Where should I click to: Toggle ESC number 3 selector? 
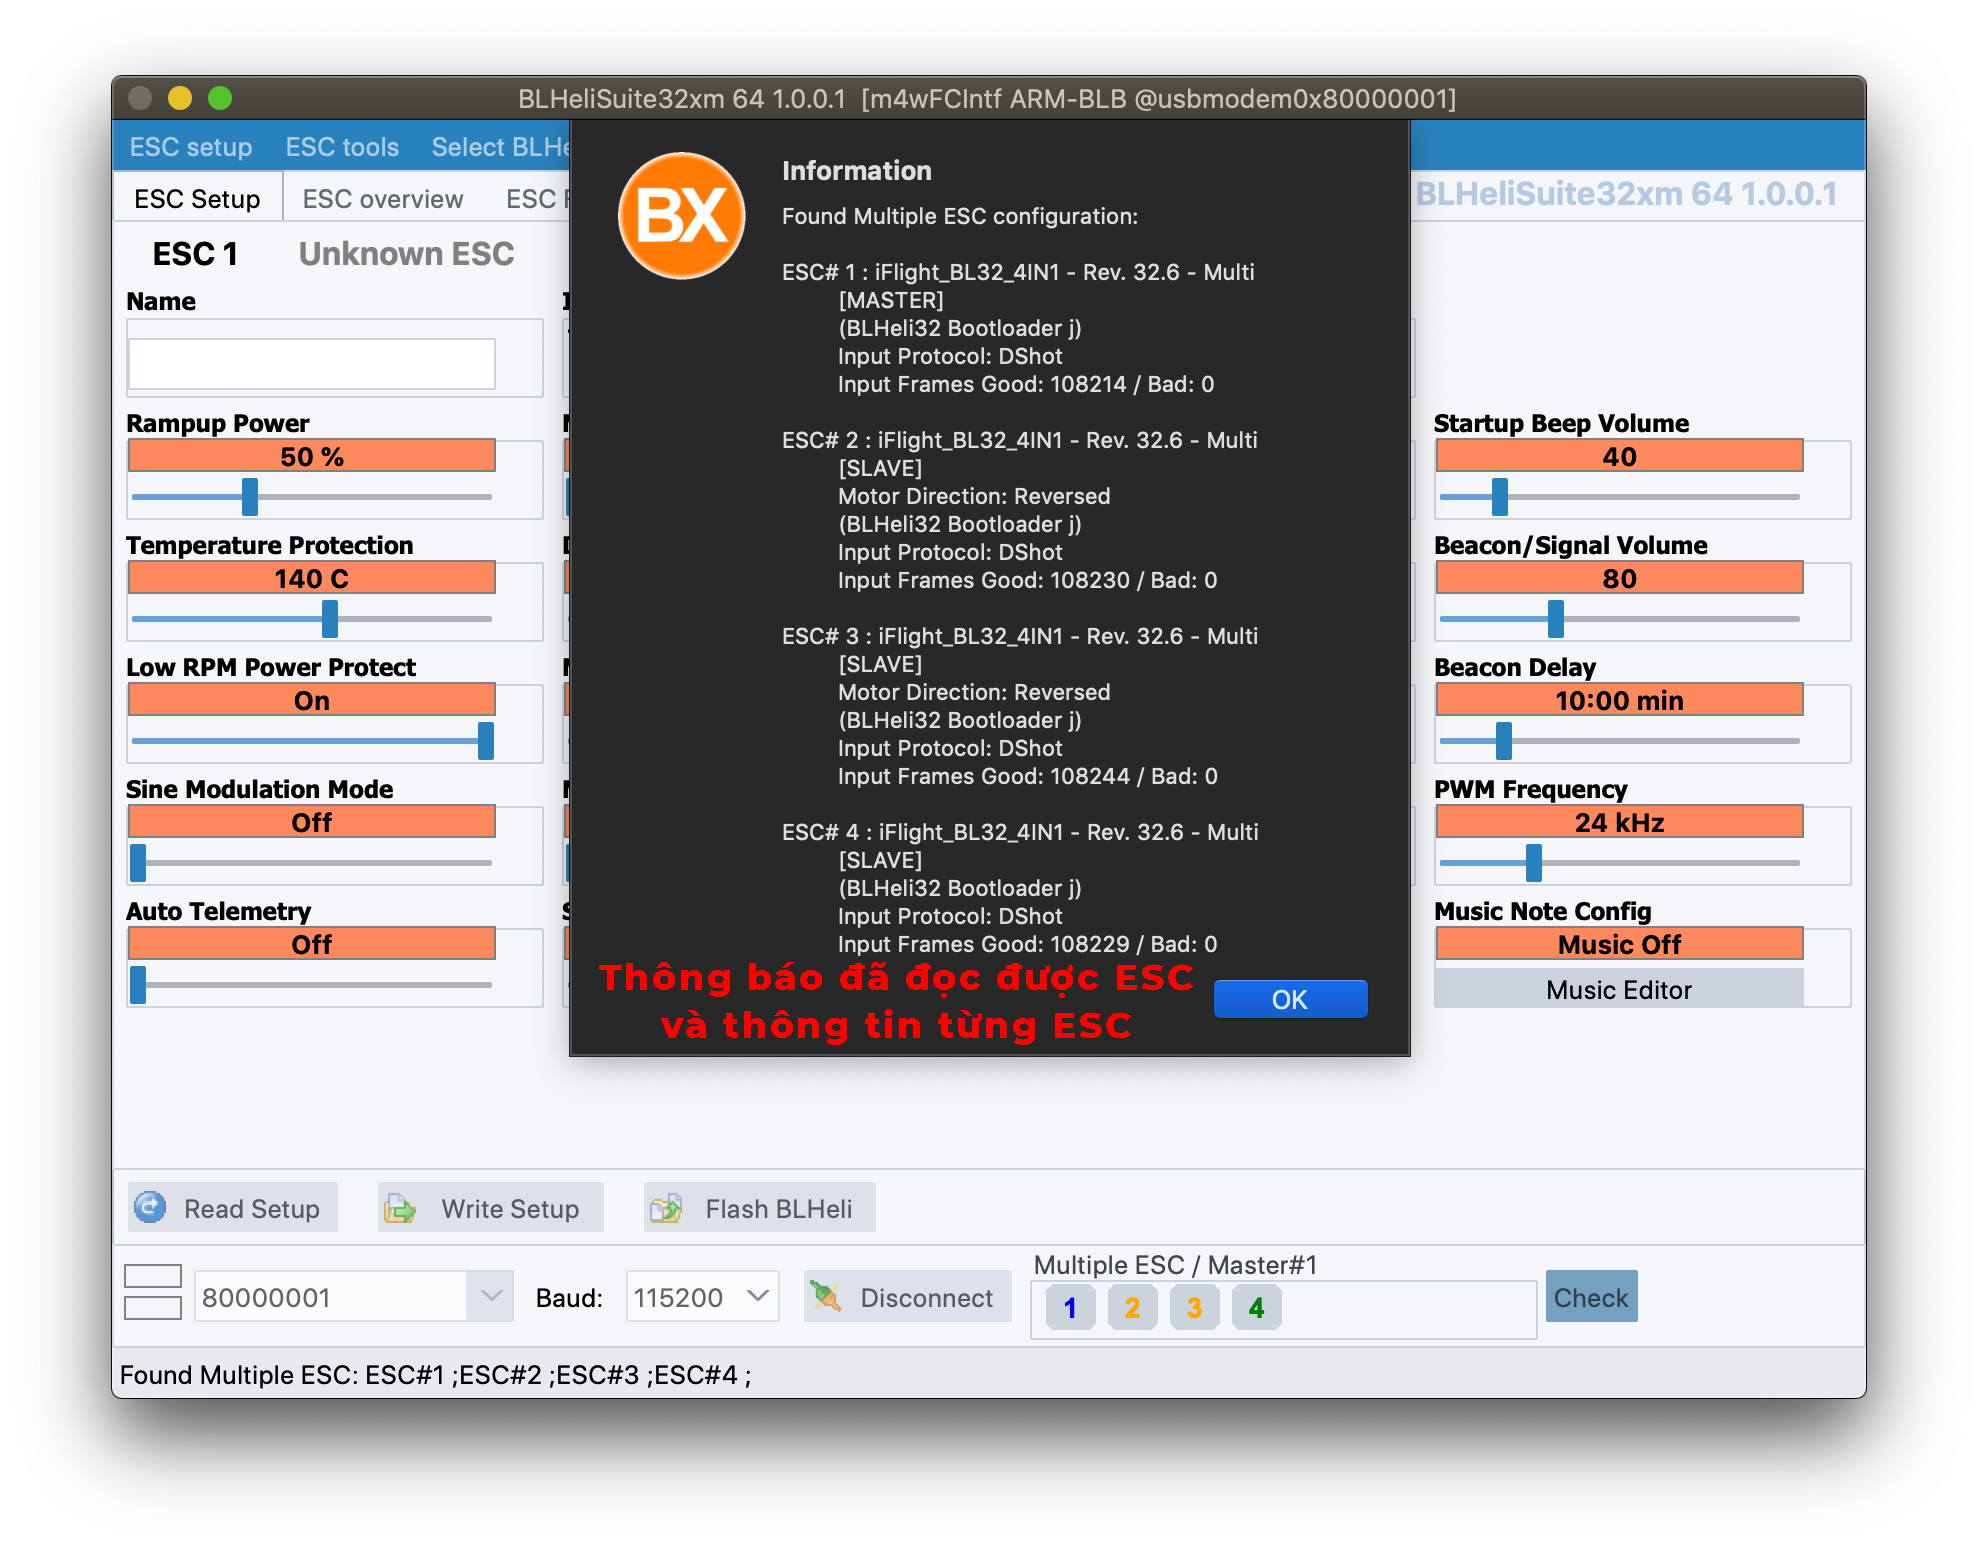click(x=1194, y=1307)
